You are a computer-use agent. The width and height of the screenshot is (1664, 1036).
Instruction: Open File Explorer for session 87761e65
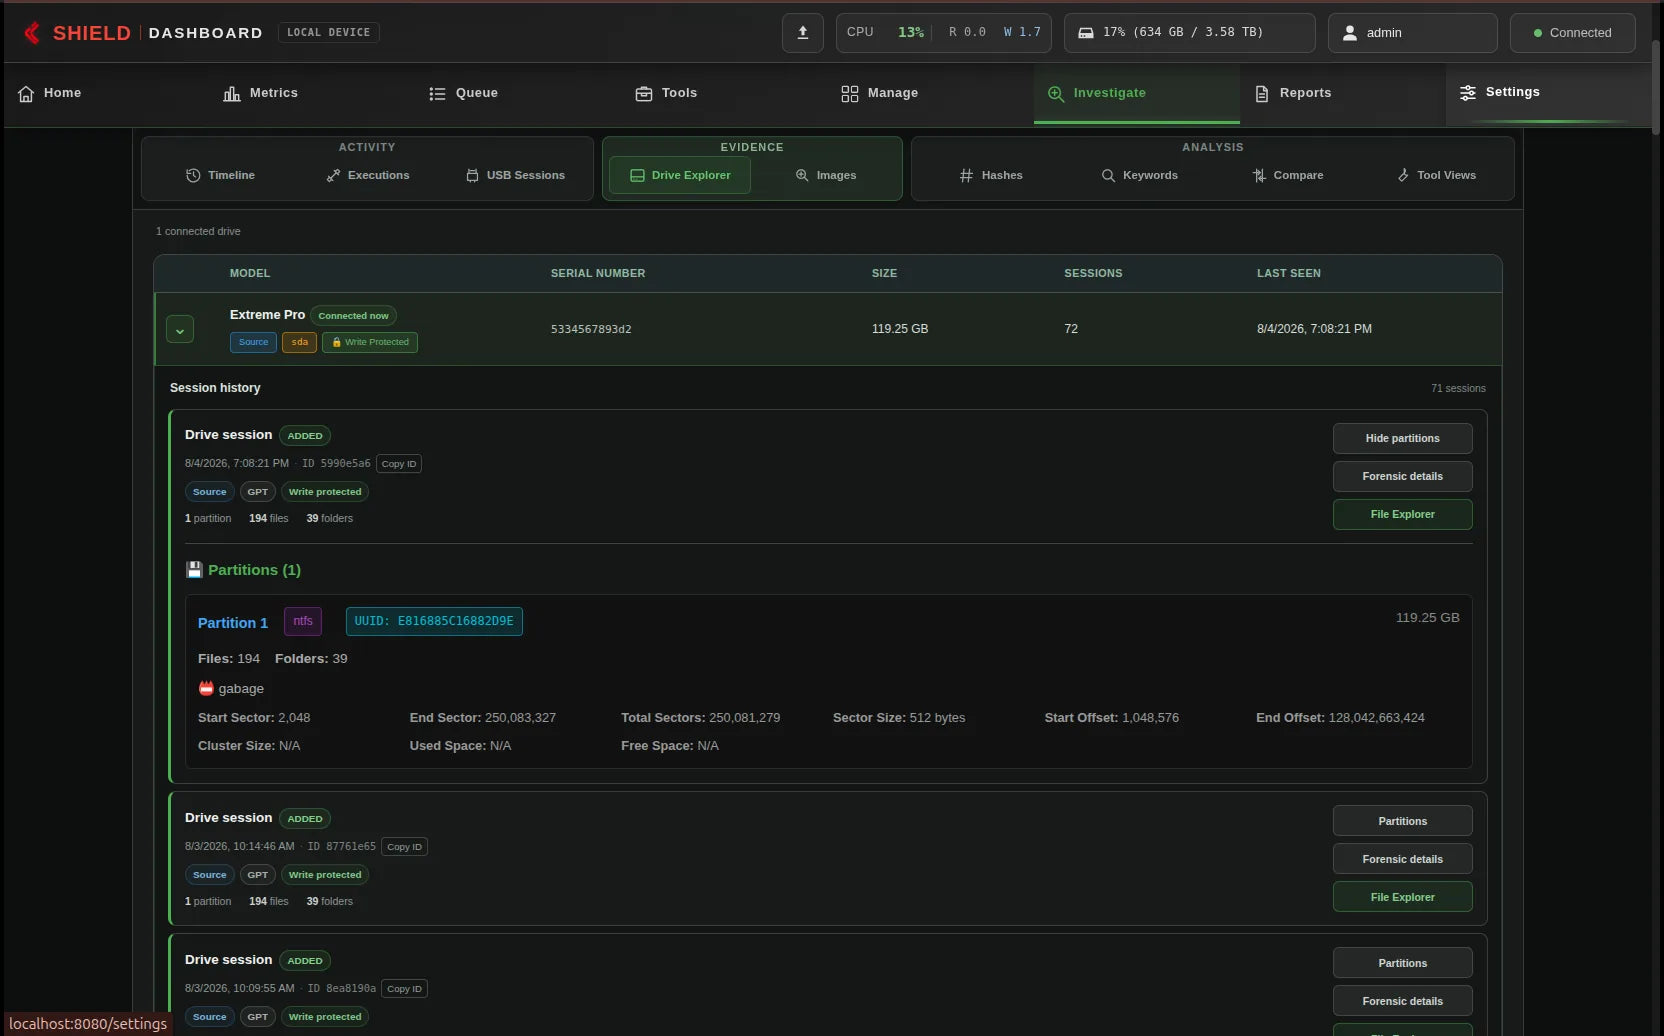coord(1402,897)
